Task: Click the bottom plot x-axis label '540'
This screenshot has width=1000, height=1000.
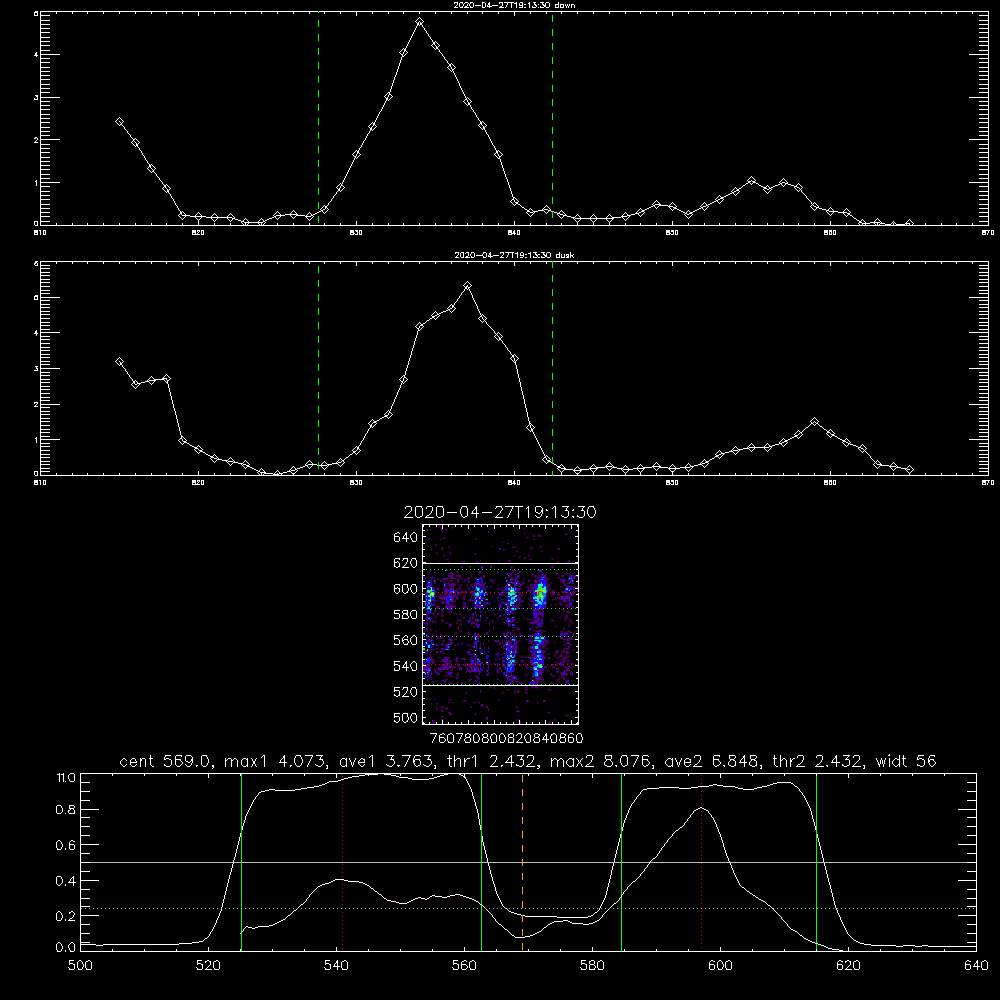Action: point(336,966)
